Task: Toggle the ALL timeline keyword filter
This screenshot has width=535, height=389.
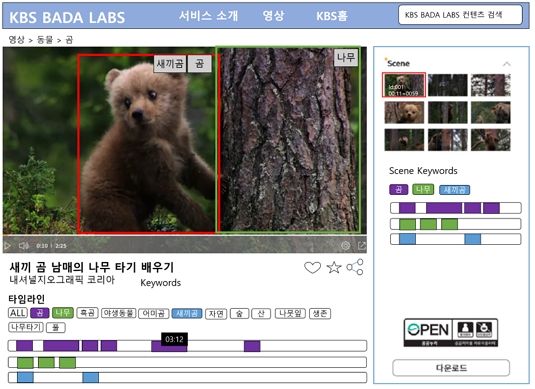Action: pyautogui.click(x=18, y=313)
